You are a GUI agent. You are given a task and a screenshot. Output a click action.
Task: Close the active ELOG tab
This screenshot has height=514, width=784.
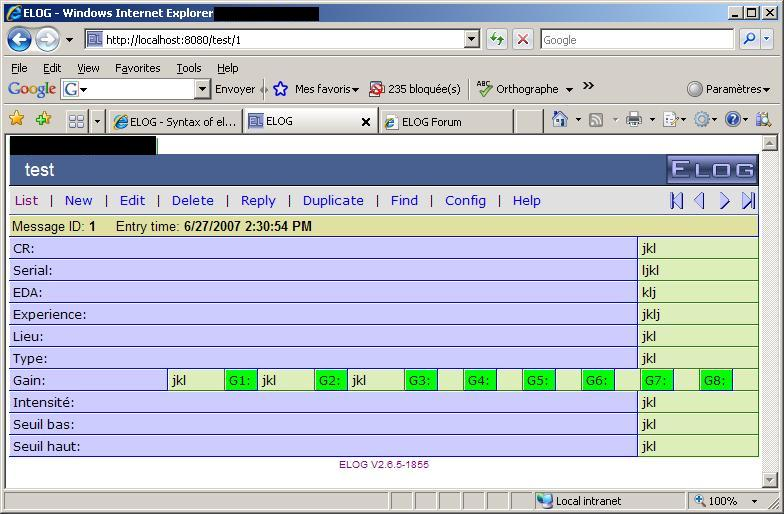(x=366, y=122)
